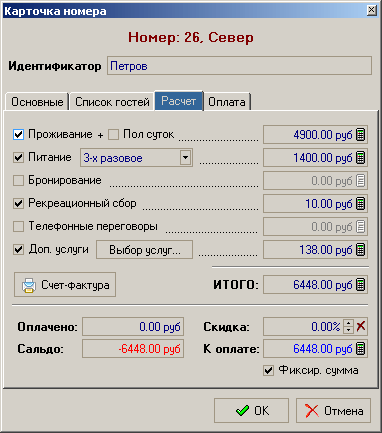Click printer icon on Счет-фактура button
Image resolution: width=382 pixels, height=433 pixels.
(29, 285)
